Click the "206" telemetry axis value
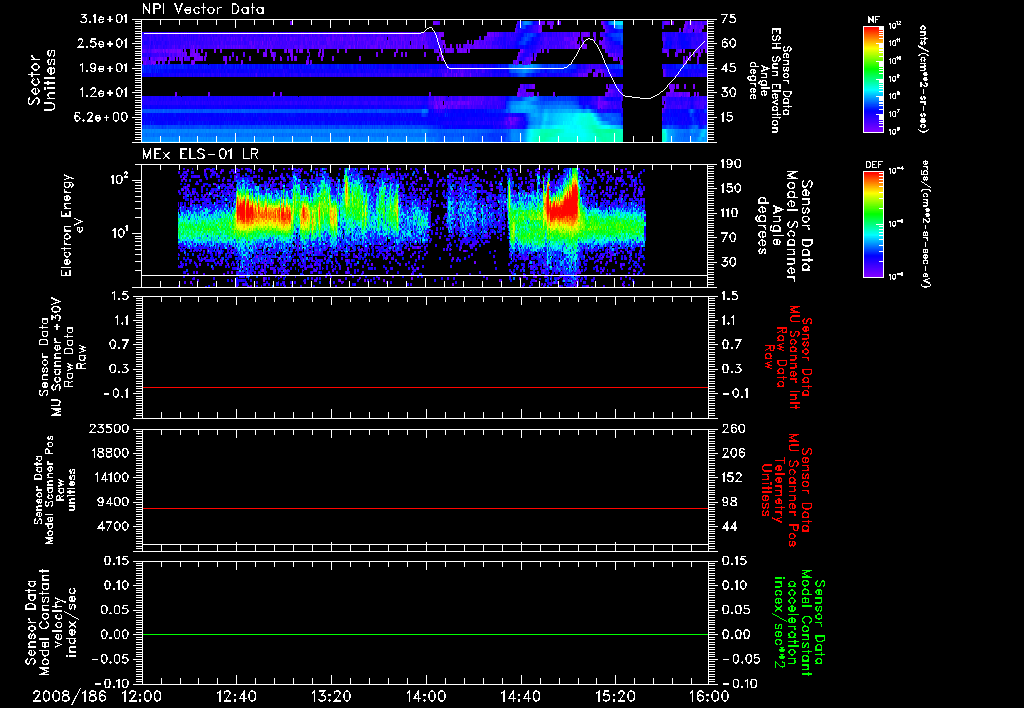The width and height of the screenshot is (1024, 708). pos(731,453)
